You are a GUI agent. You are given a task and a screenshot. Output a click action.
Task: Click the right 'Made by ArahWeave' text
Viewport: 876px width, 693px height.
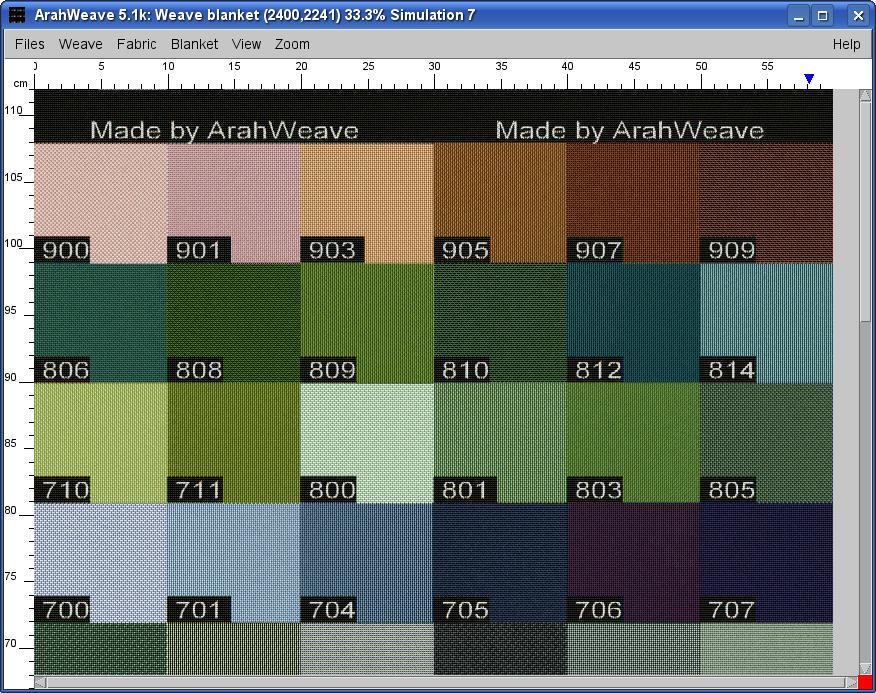pos(630,131)
